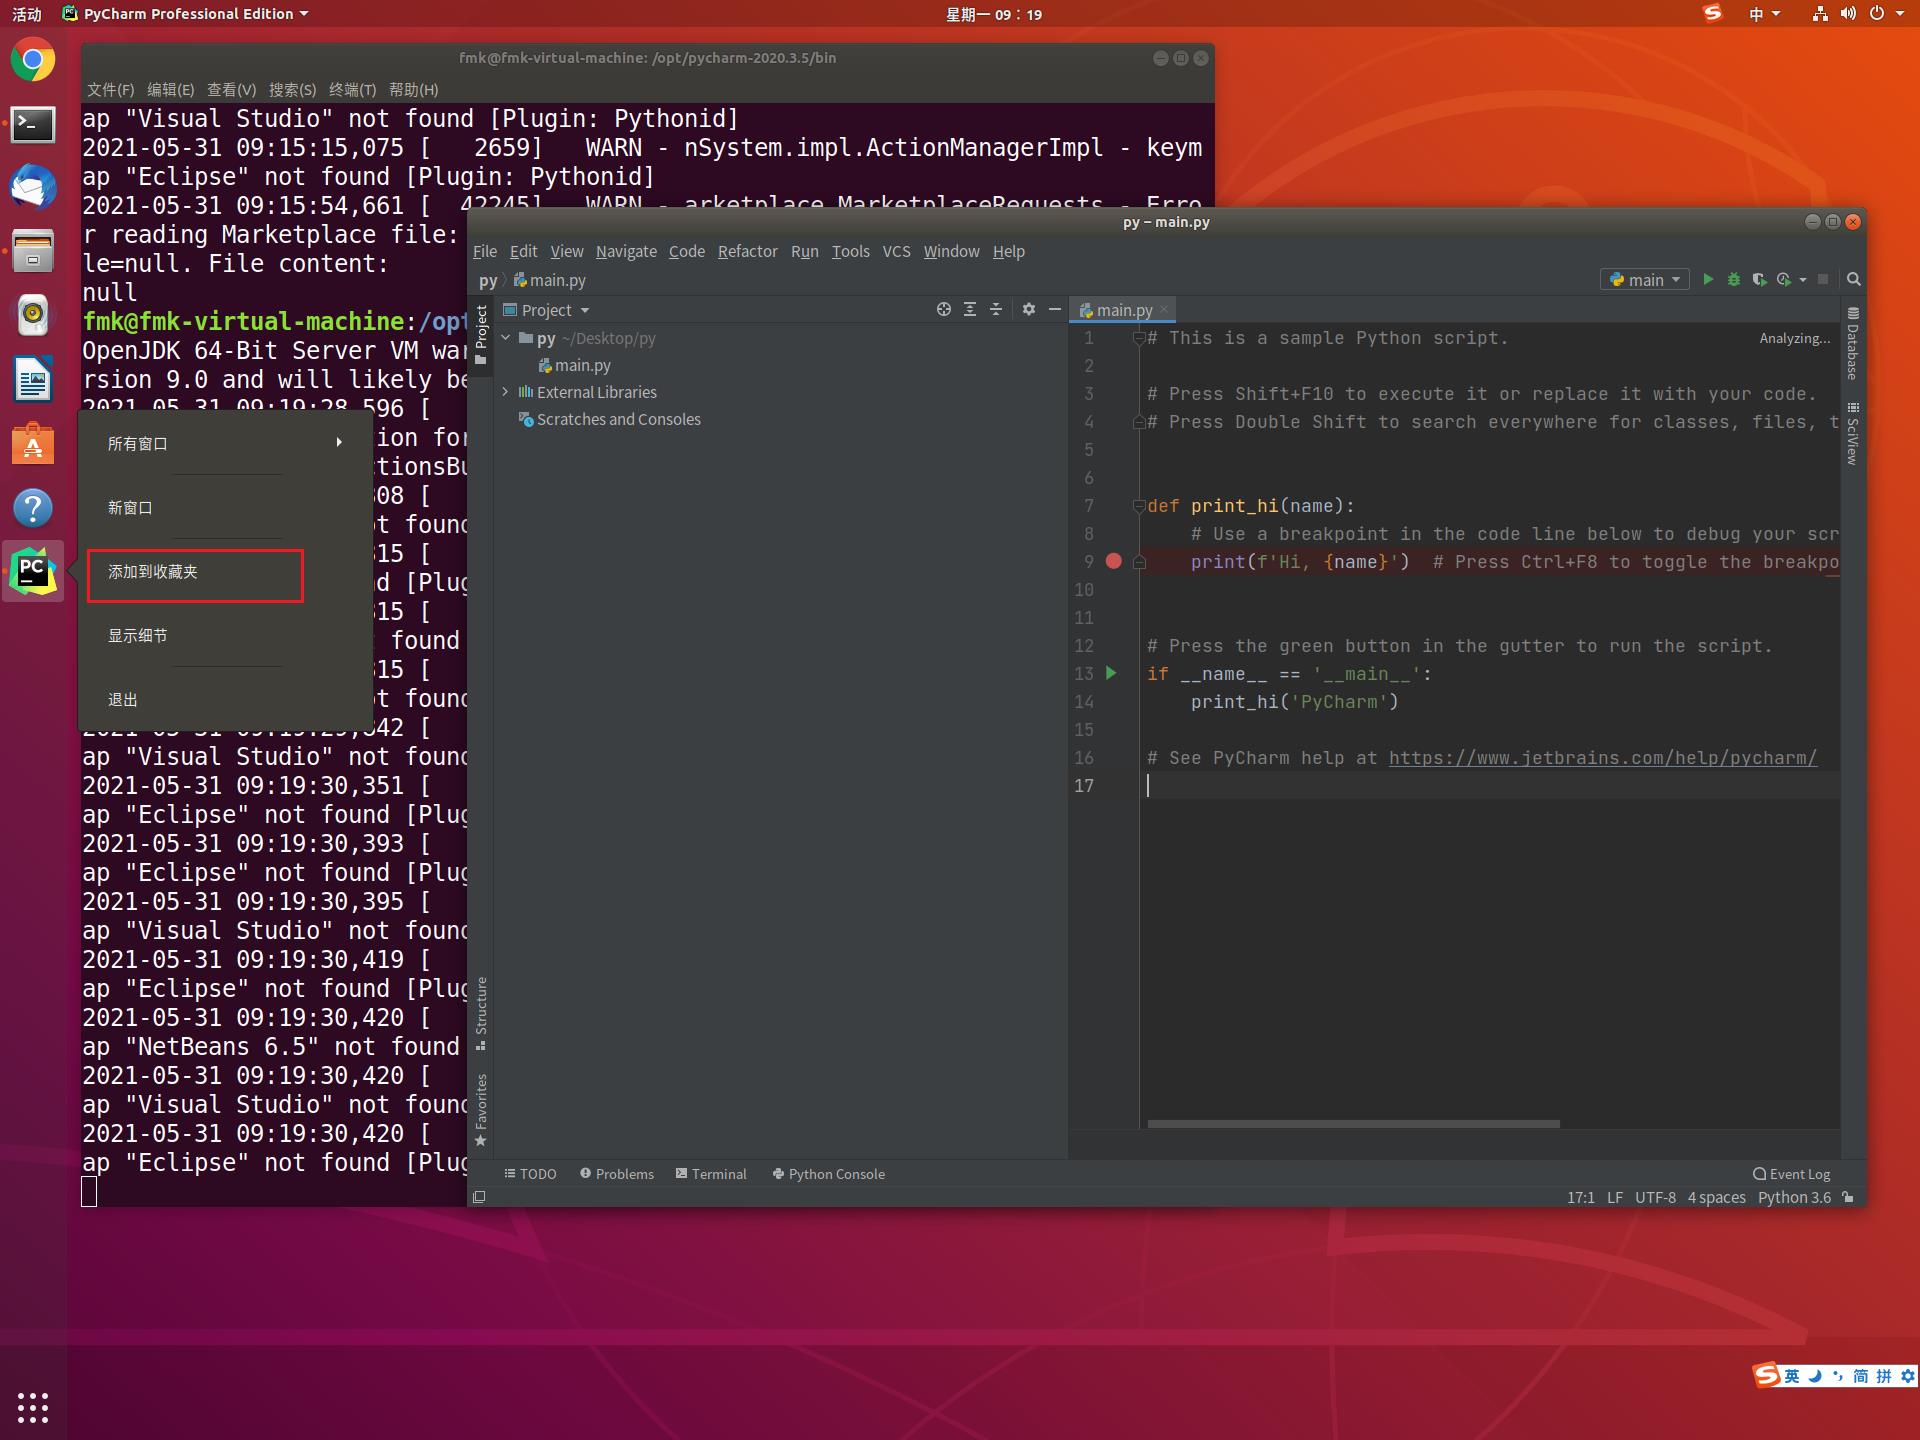Image resolution: width=1920 pixels, height=1440 pixels.
Task: Switch to main.py editor tab
Action: pyautogui.click(x=1124, y=310)
